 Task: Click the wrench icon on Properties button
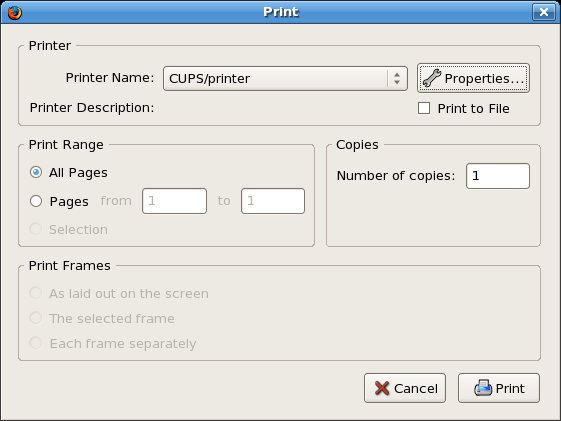(x=431, y=78)
